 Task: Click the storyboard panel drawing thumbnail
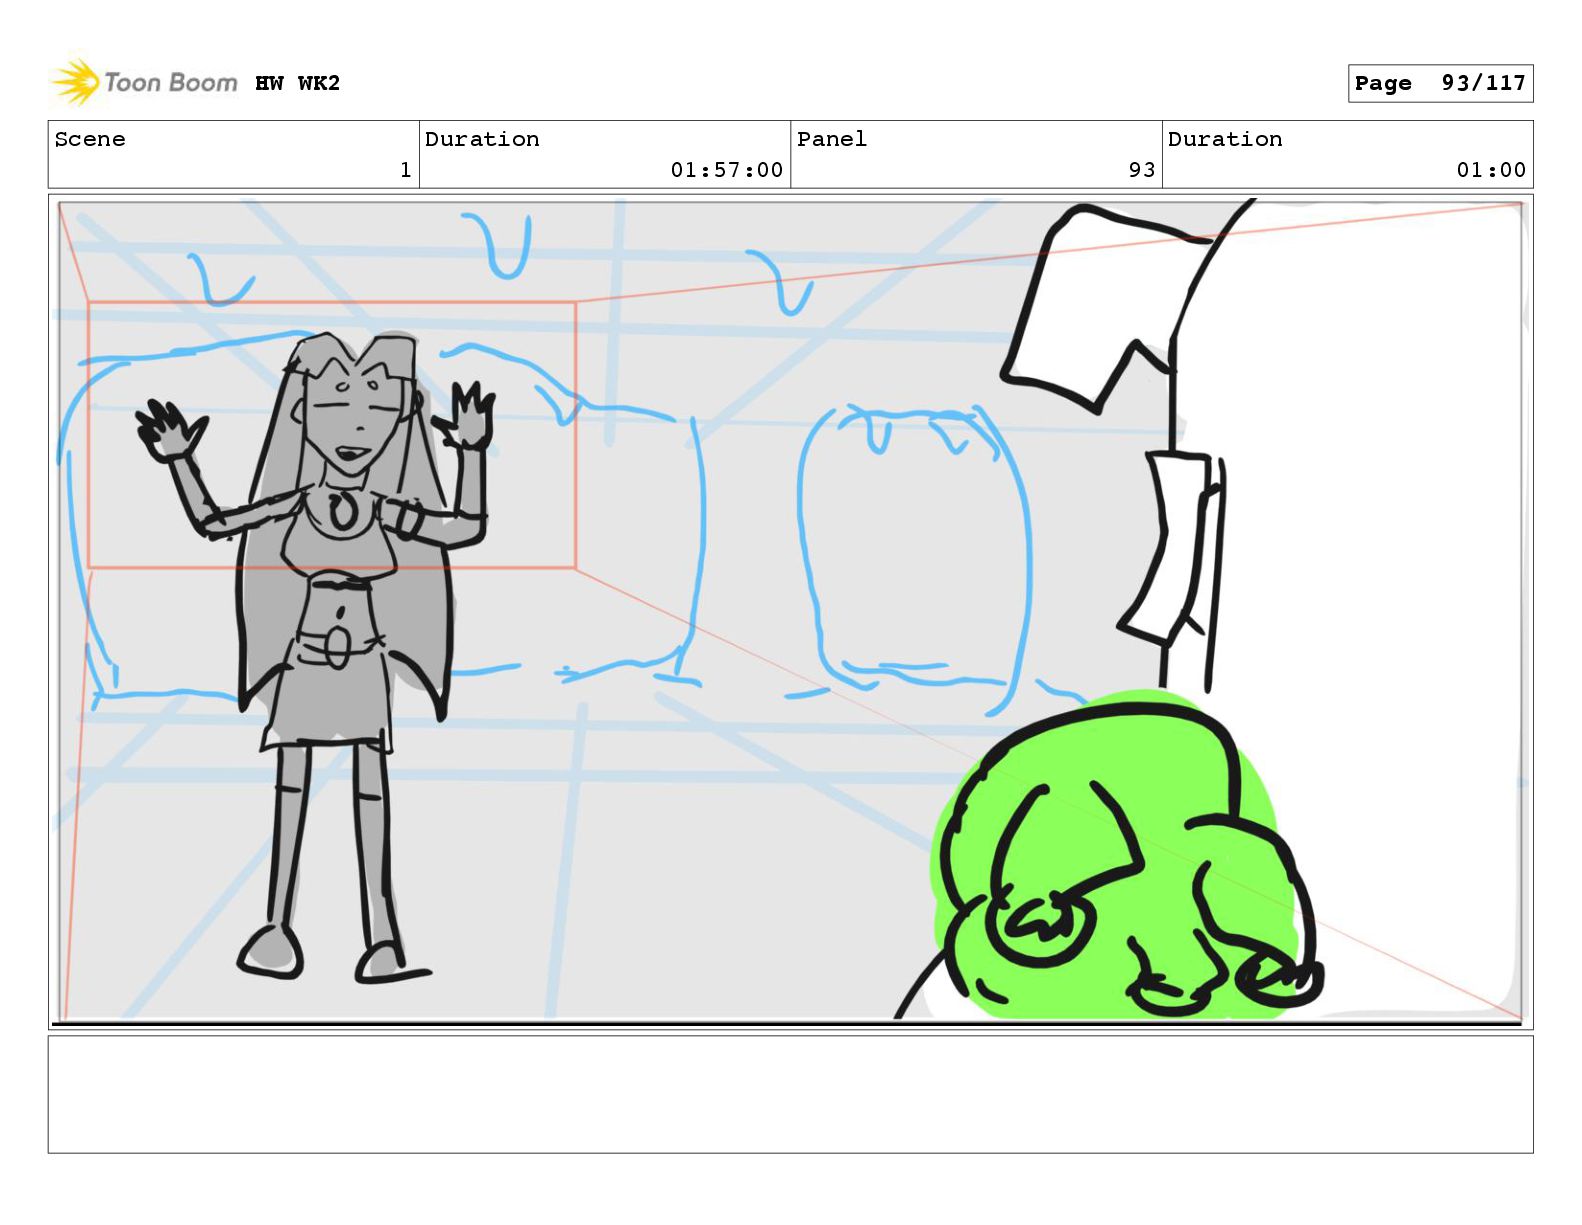(x=790, y=612)
